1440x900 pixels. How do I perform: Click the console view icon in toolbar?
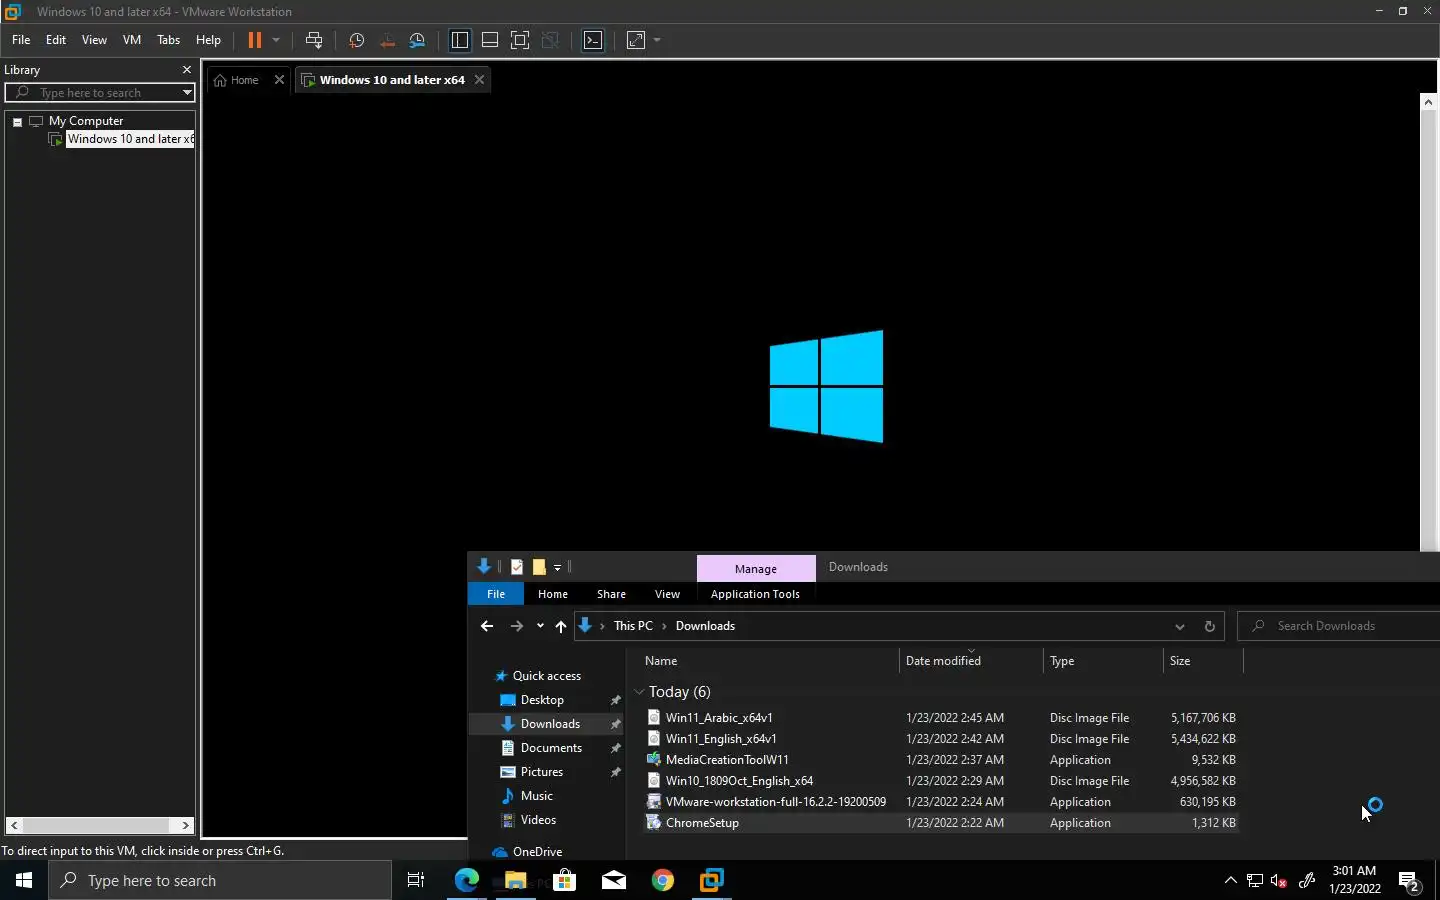click(593, 40)
